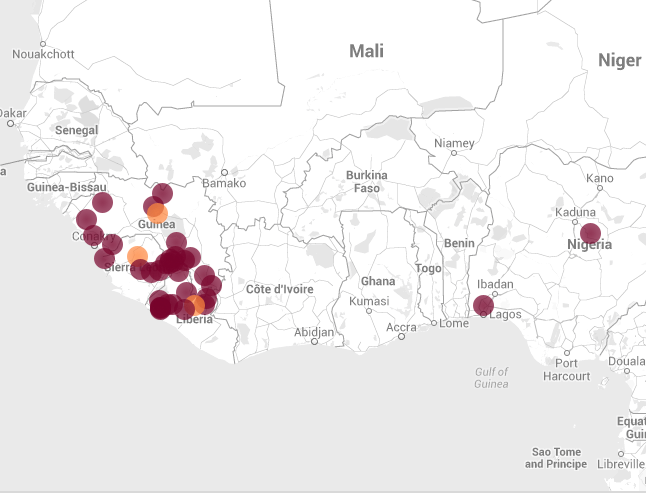Viewport: 646px width, 493px height.
Task: Click the Gulf of Guinea label
Action: click(491, 377)
